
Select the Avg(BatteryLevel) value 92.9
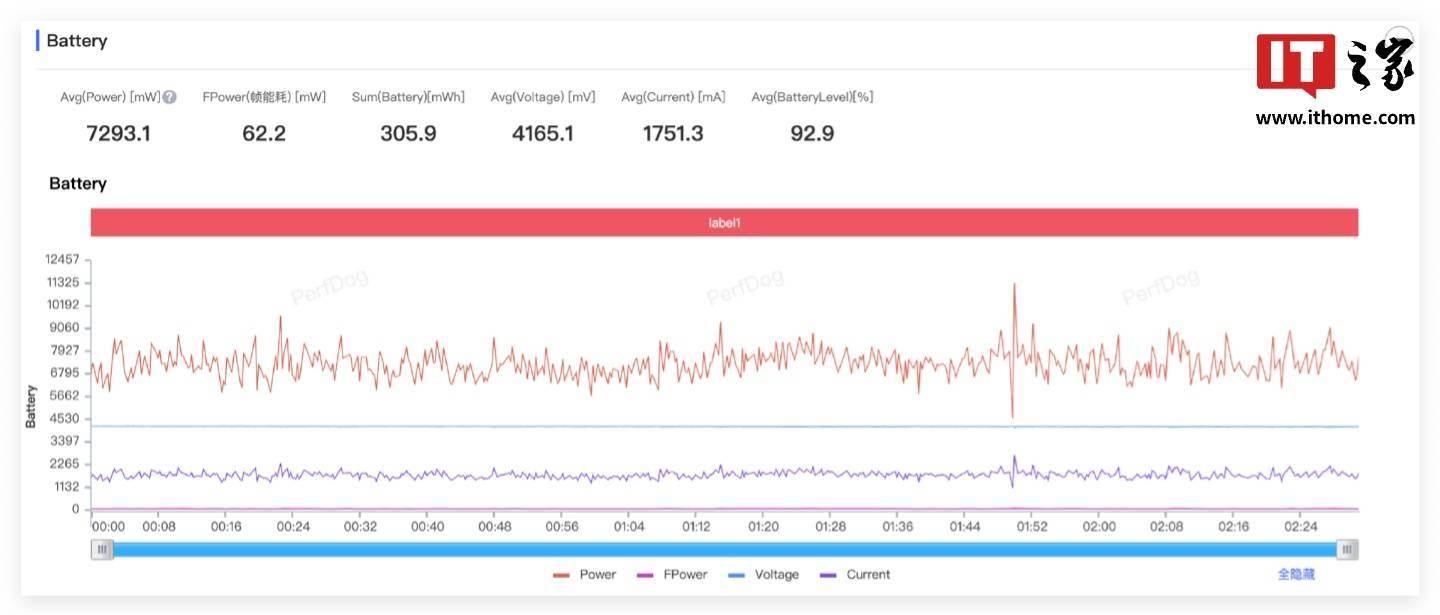(812, 133)
